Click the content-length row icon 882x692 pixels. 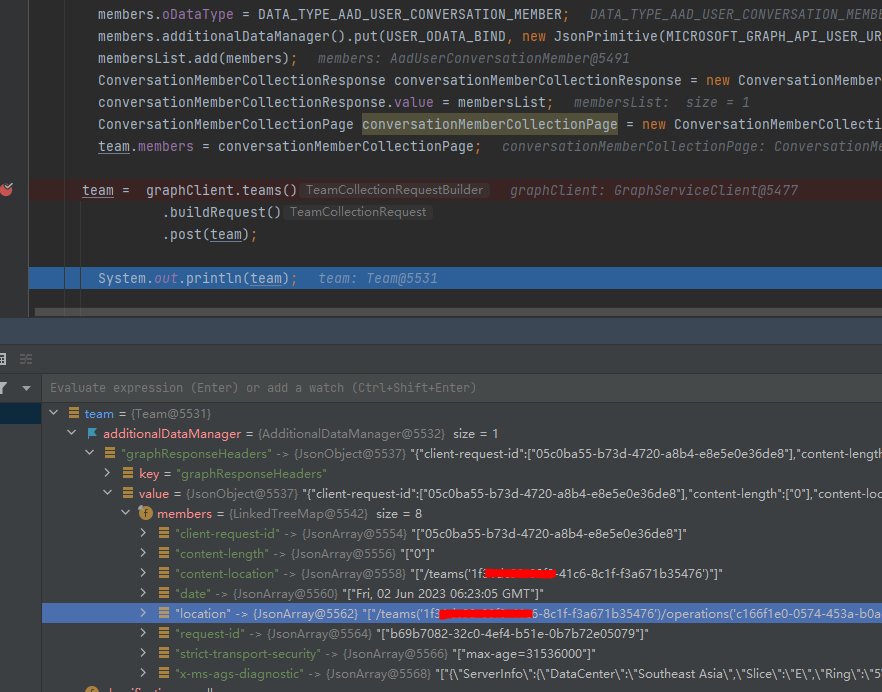tap(164, 553)
